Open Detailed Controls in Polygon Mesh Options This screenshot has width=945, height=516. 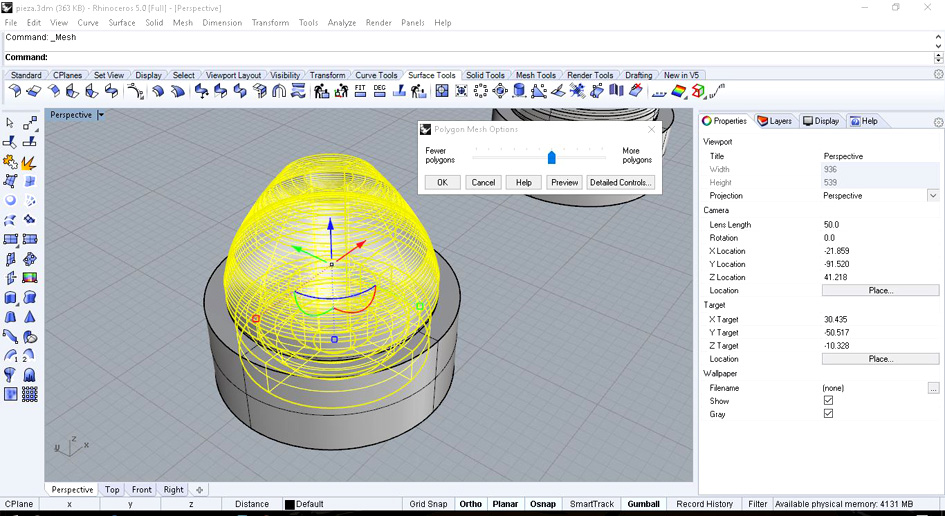(621, 182)
